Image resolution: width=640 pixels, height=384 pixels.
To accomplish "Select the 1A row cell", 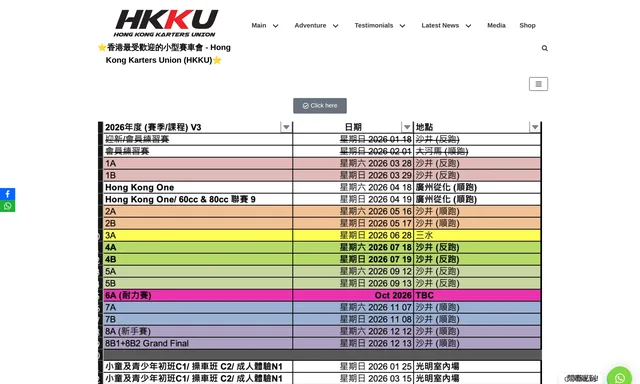I will [x=198, y=163].
